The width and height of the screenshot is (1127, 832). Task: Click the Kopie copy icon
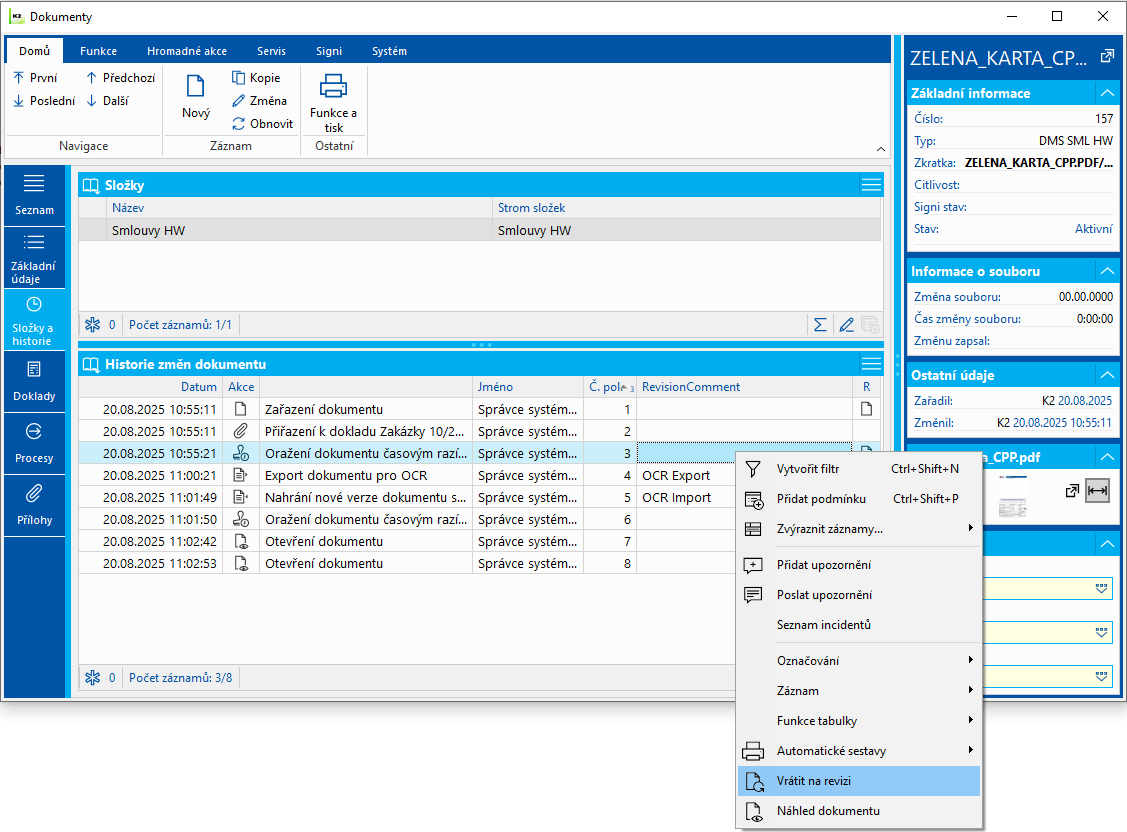coord(256,78)
